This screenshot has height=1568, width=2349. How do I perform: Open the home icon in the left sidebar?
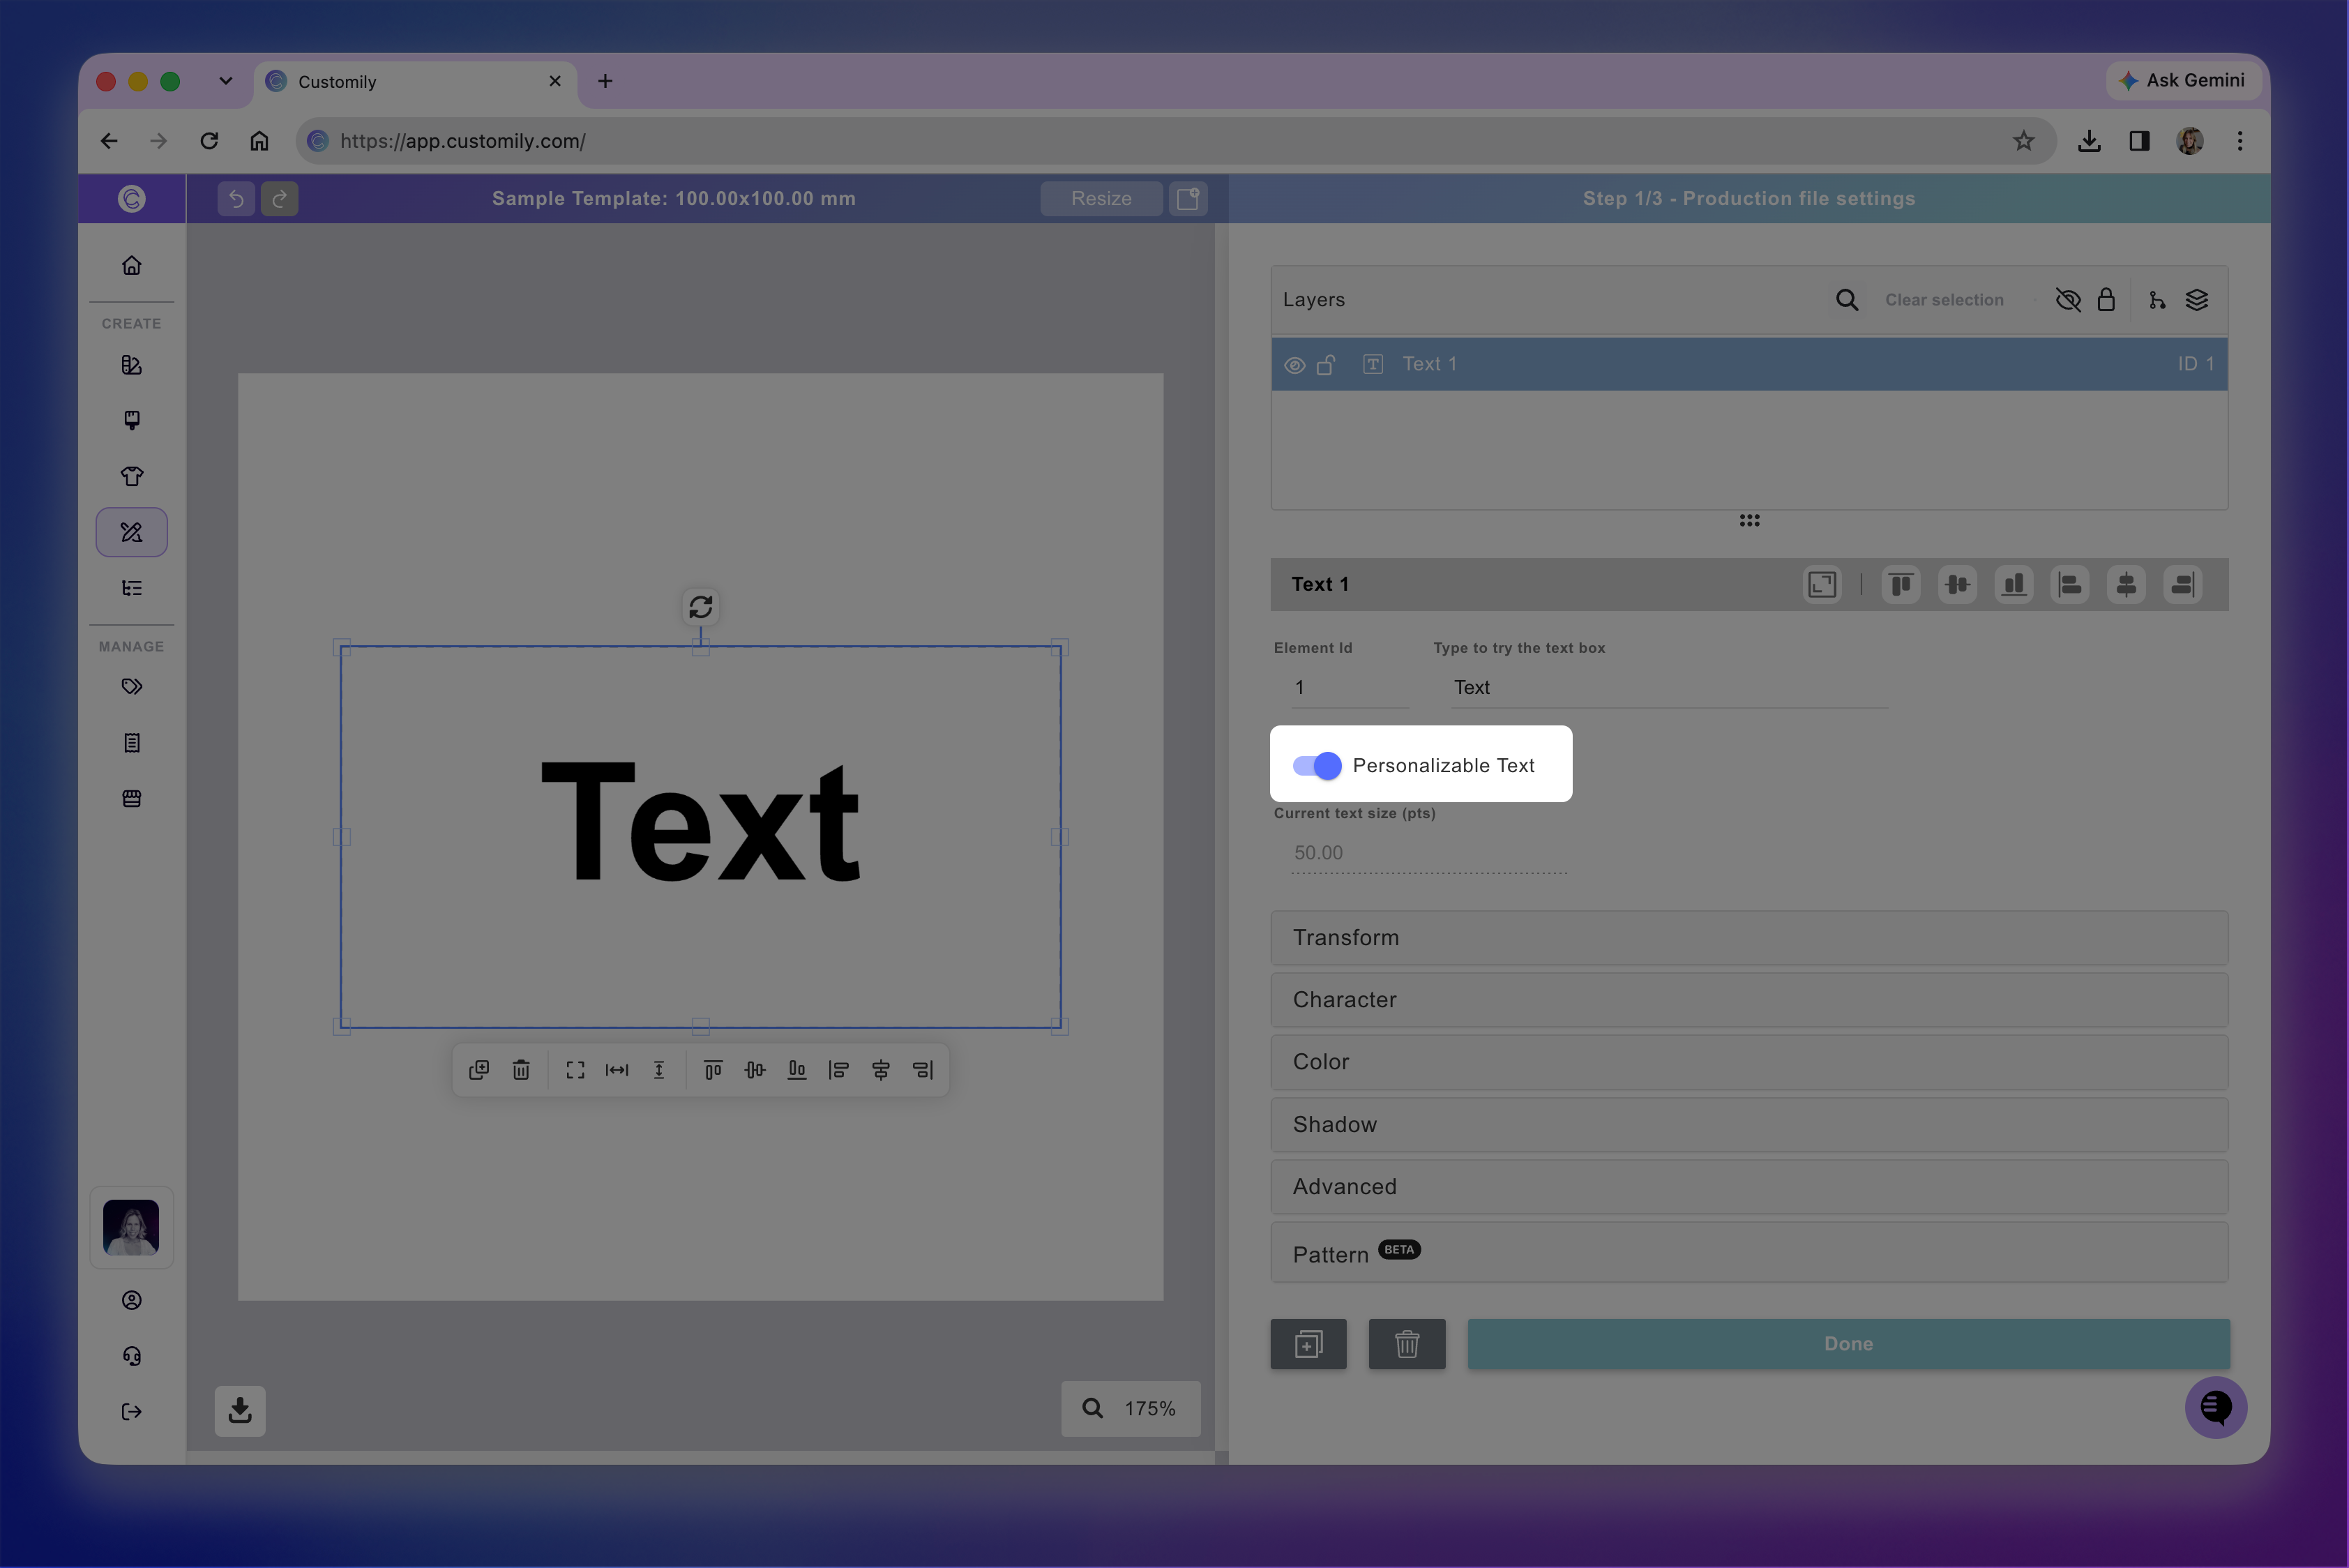pyautogui.click(x=131, y=265)
